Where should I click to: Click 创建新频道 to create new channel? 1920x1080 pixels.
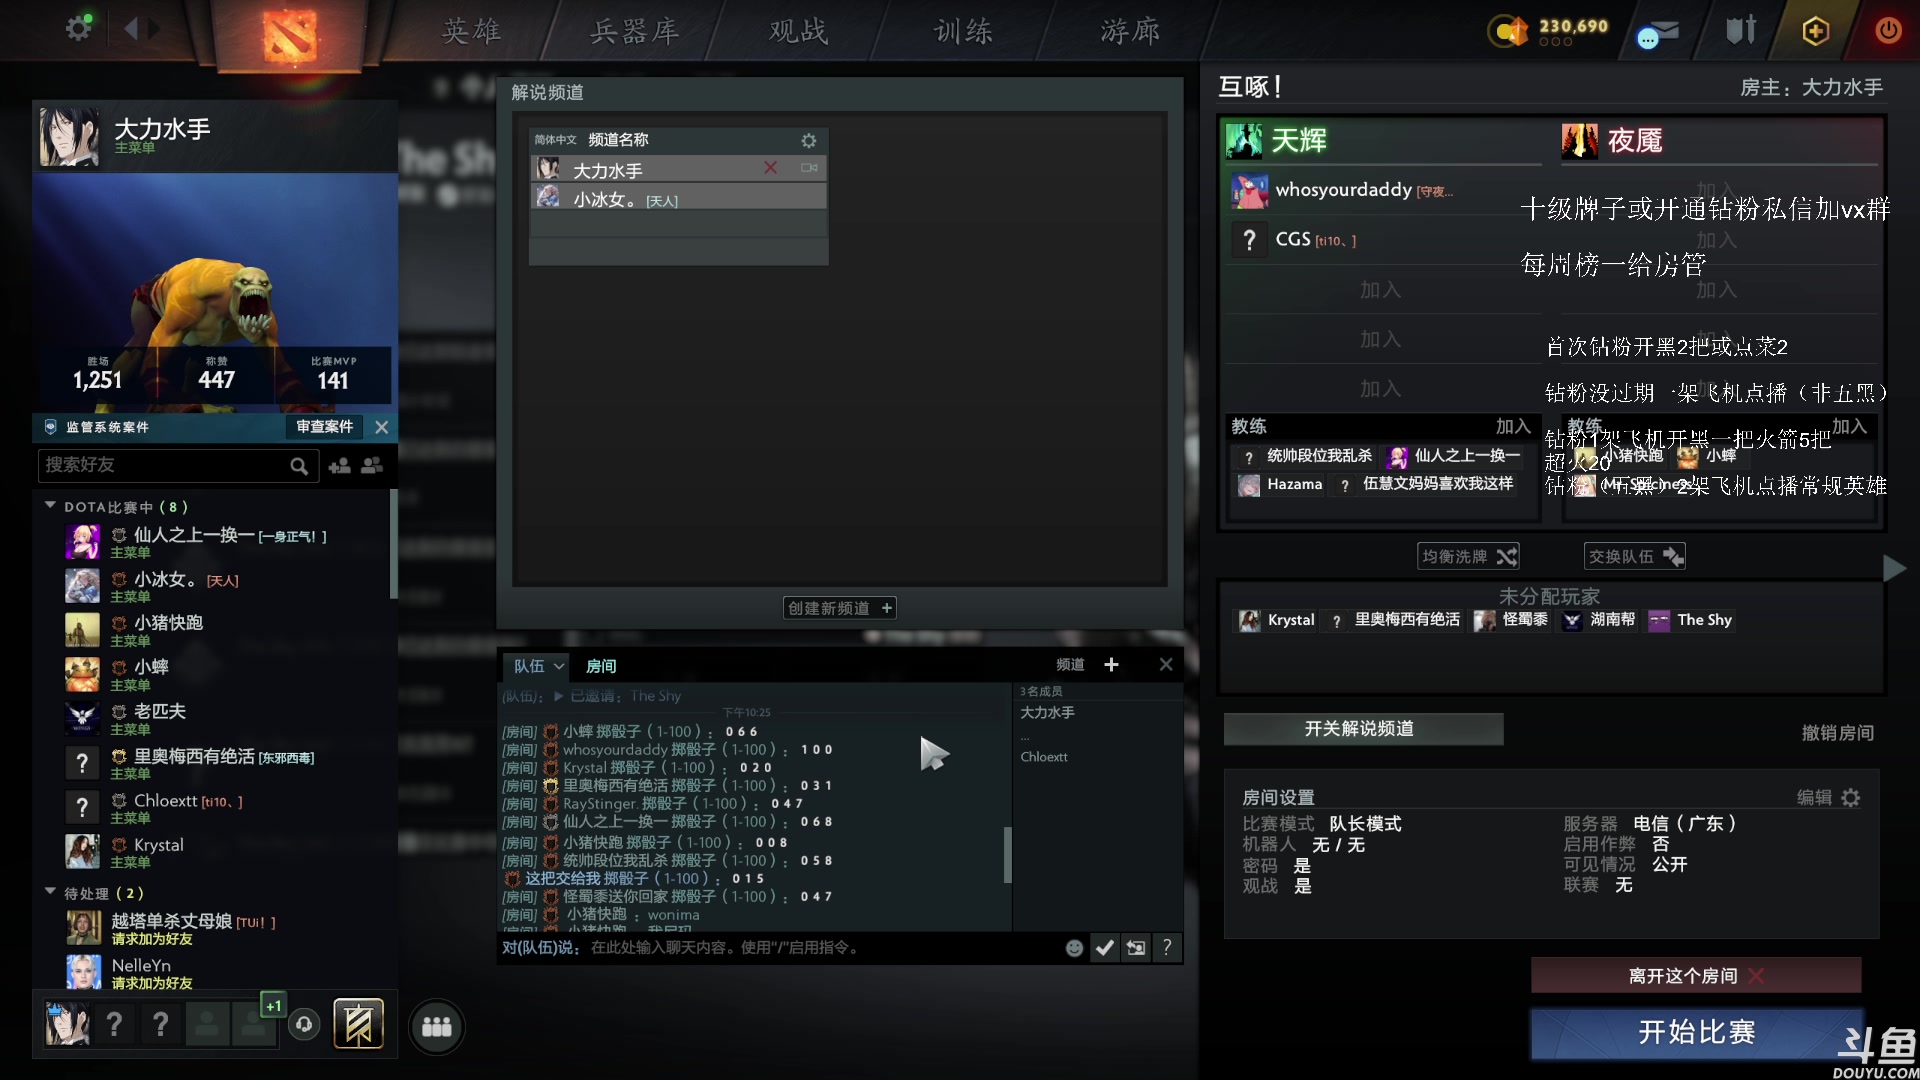[839, 607]
